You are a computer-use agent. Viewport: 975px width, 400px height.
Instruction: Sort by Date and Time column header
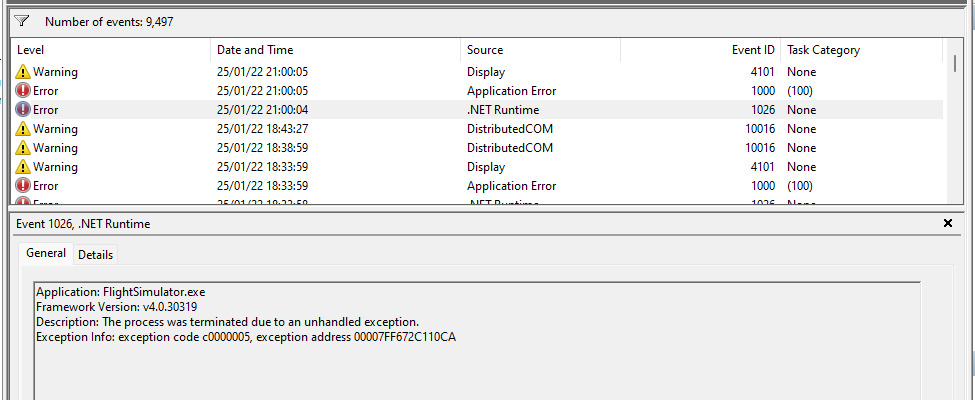335,50
